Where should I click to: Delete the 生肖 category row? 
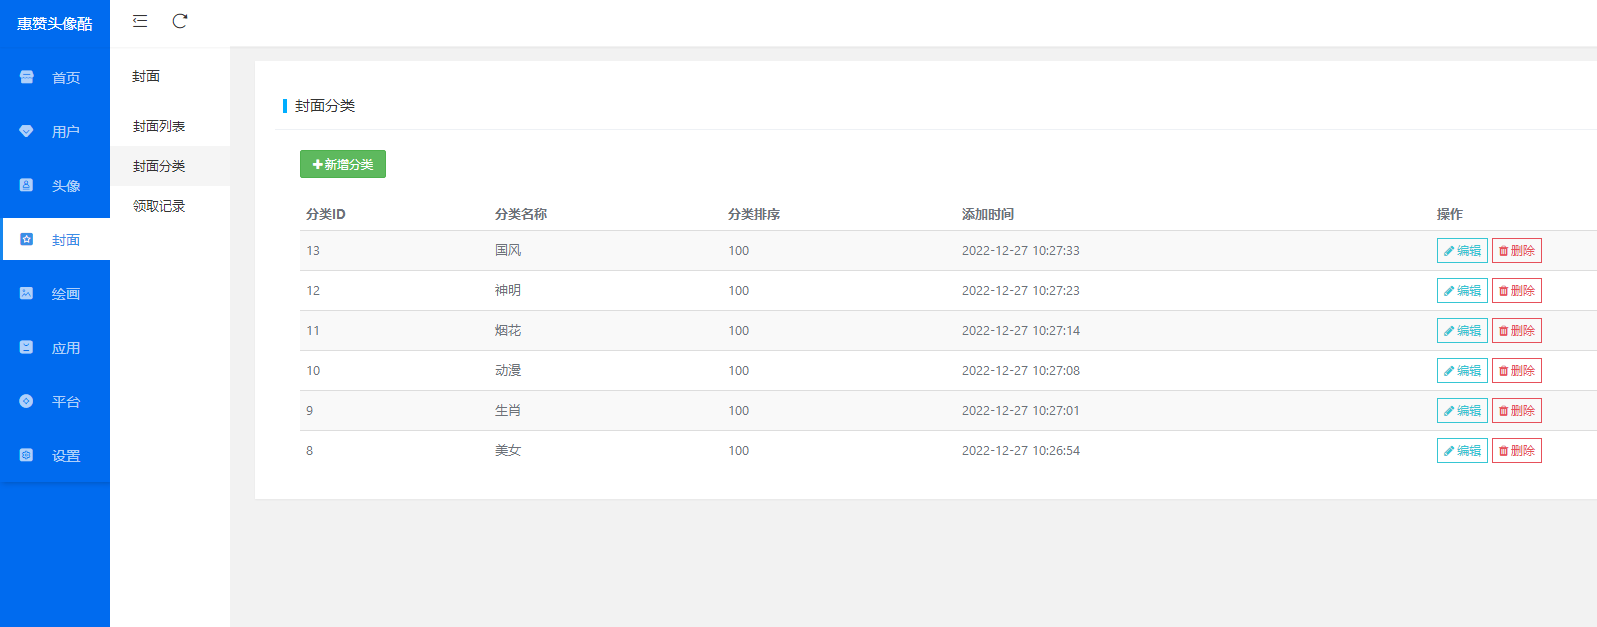point(1517,410)
